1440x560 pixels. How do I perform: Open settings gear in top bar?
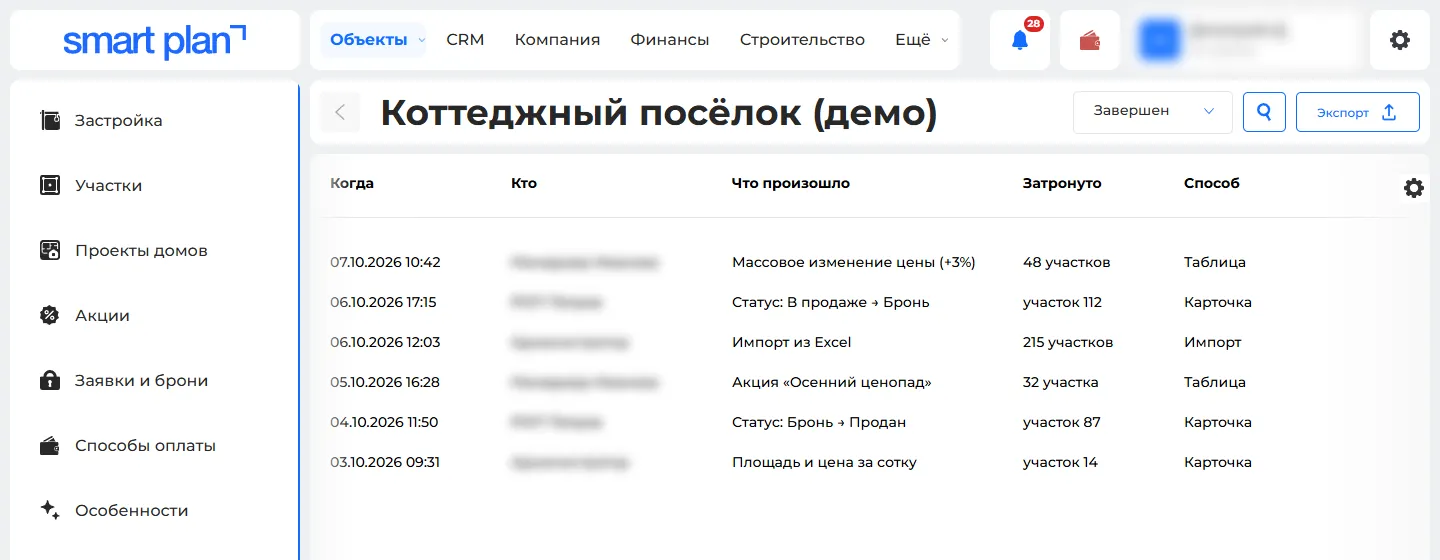click(x=1400, y=40)
